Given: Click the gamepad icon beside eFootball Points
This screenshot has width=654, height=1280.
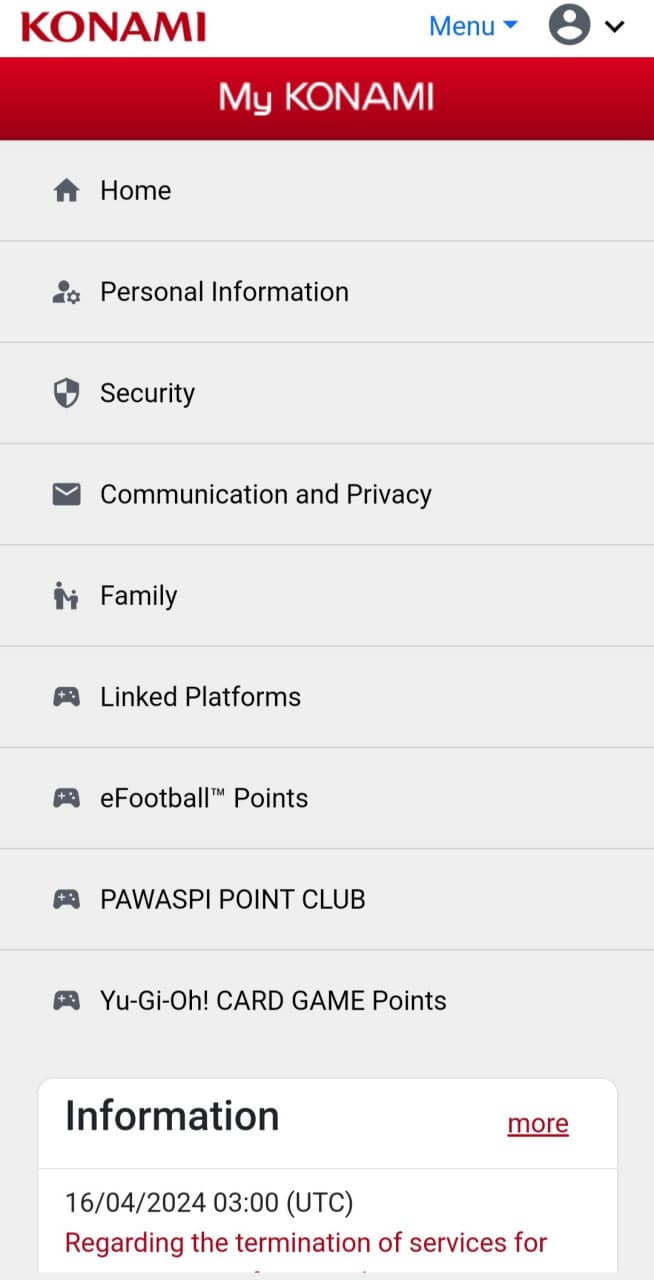Looking at the screenshot, I should pos(66,798).
